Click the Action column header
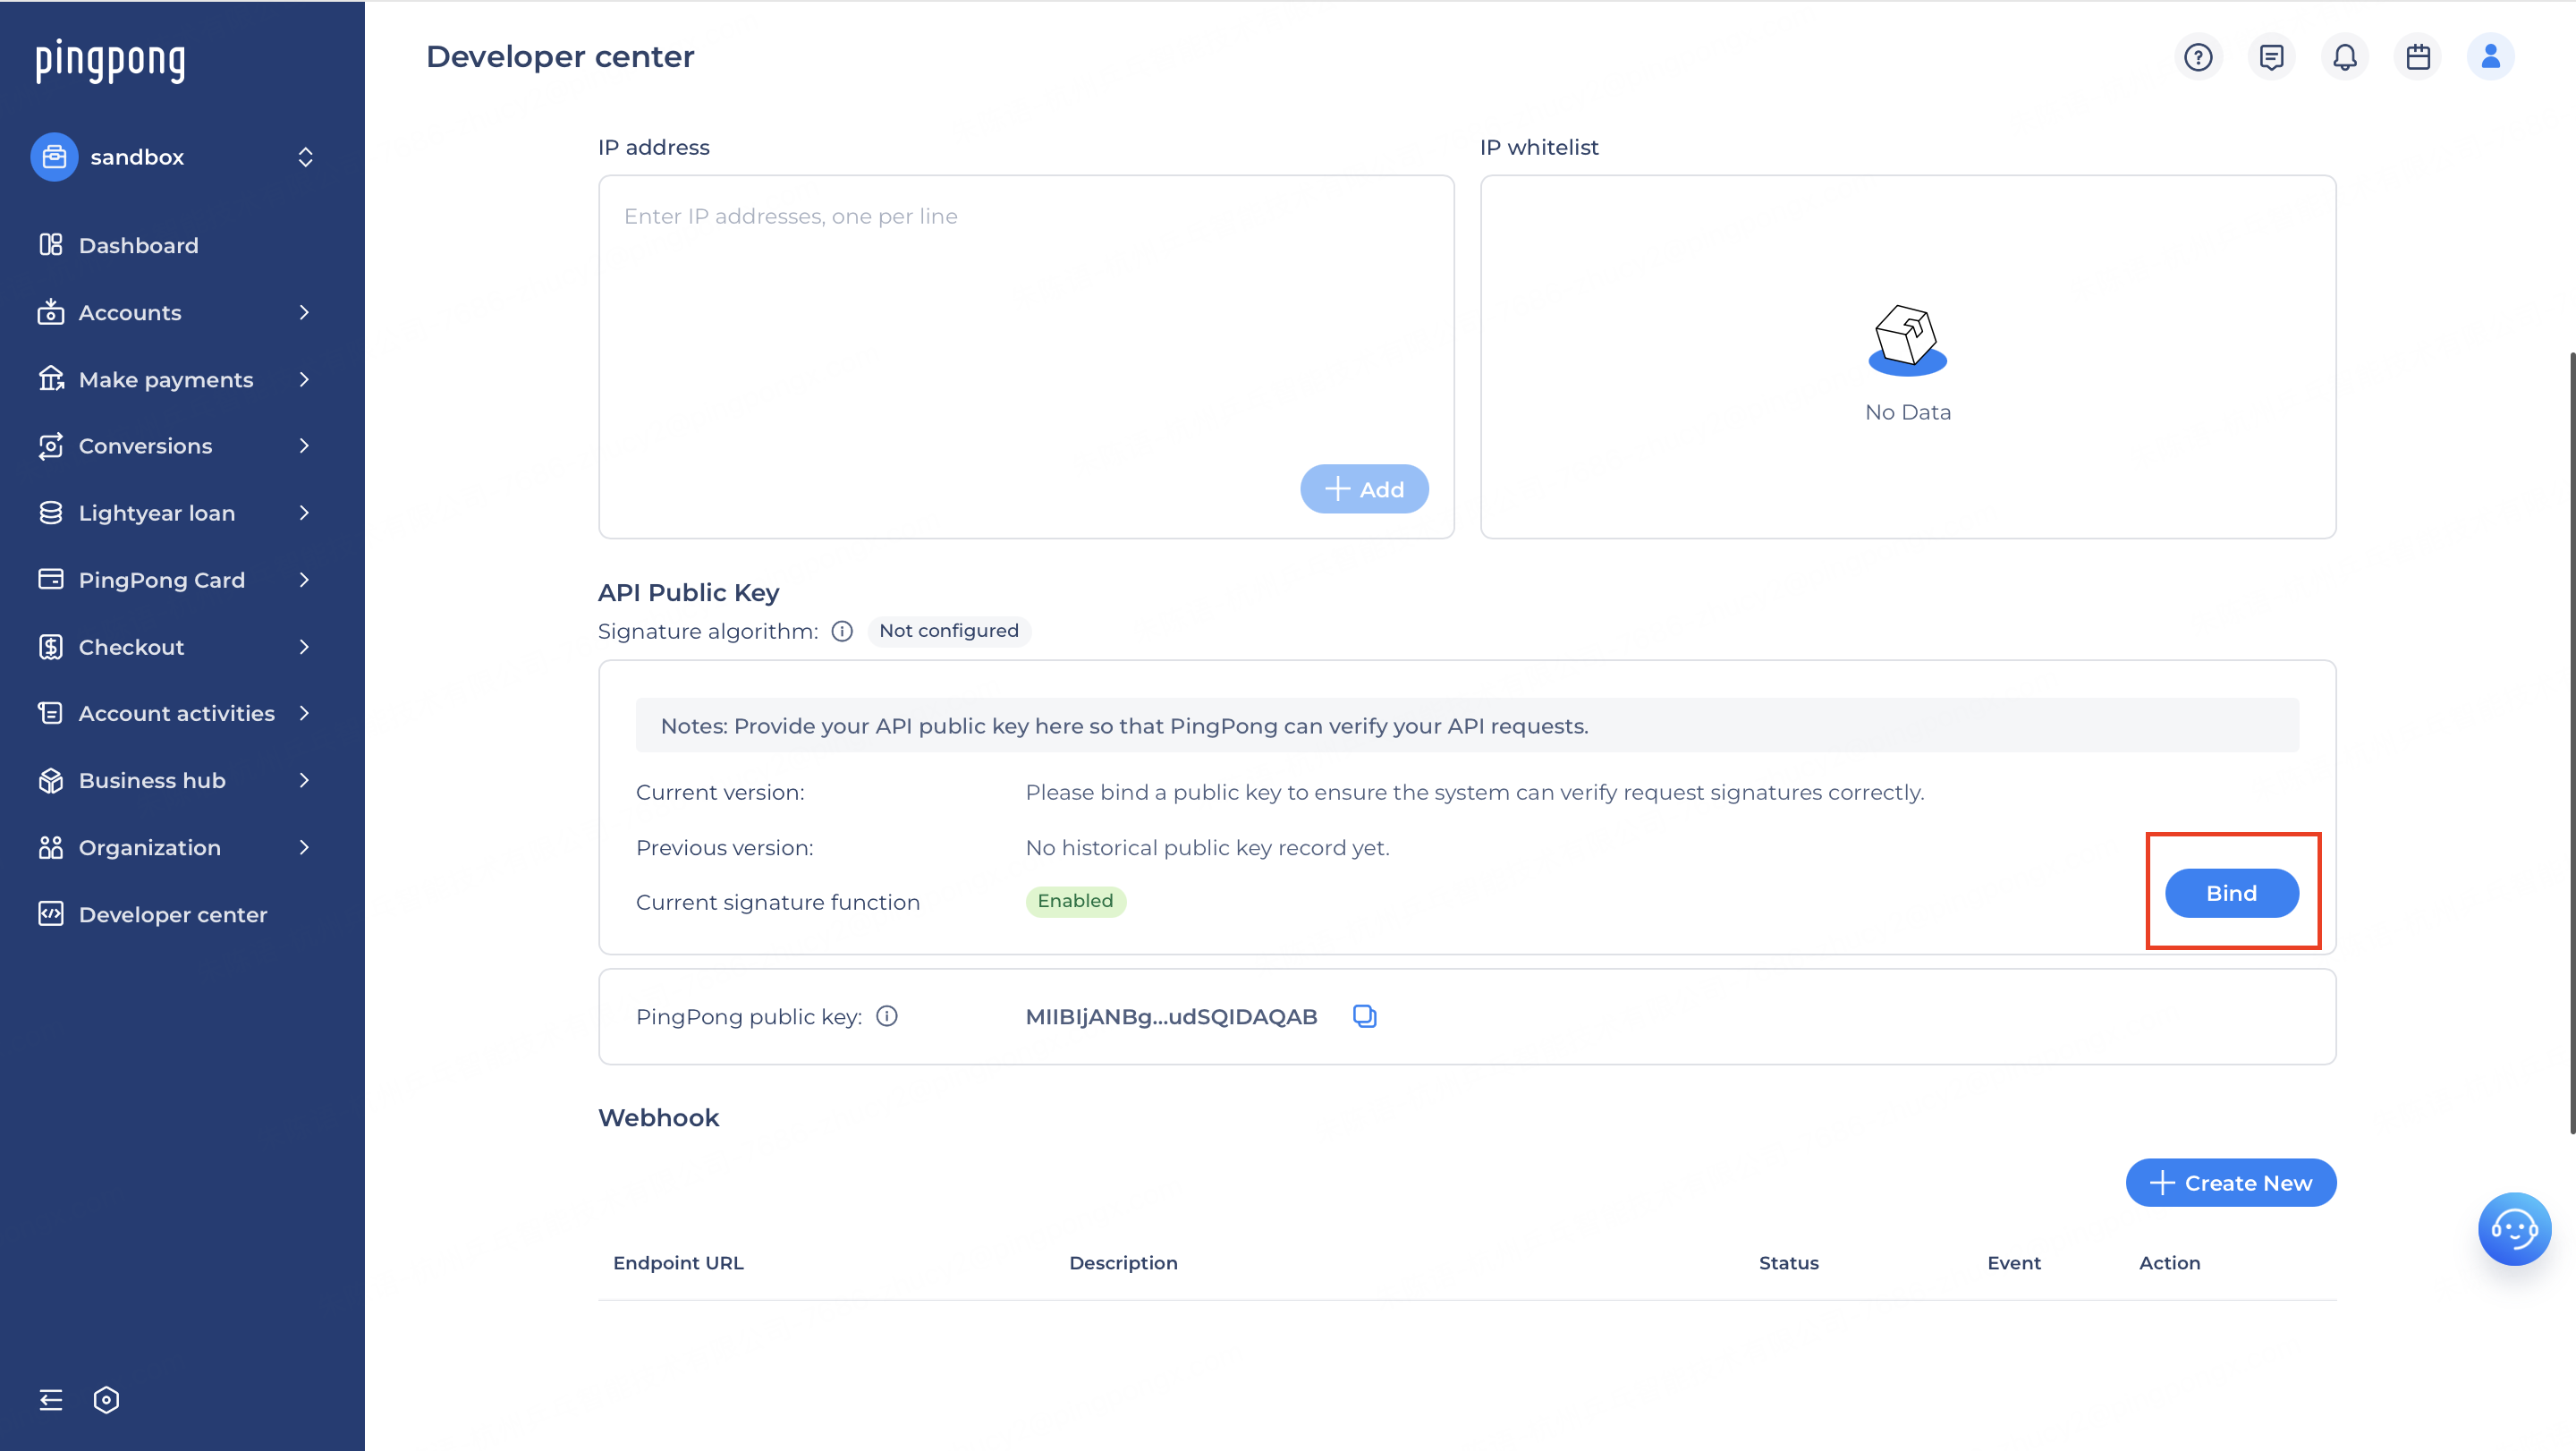This screenshot has width=2576, height=1451. 2169,1263
